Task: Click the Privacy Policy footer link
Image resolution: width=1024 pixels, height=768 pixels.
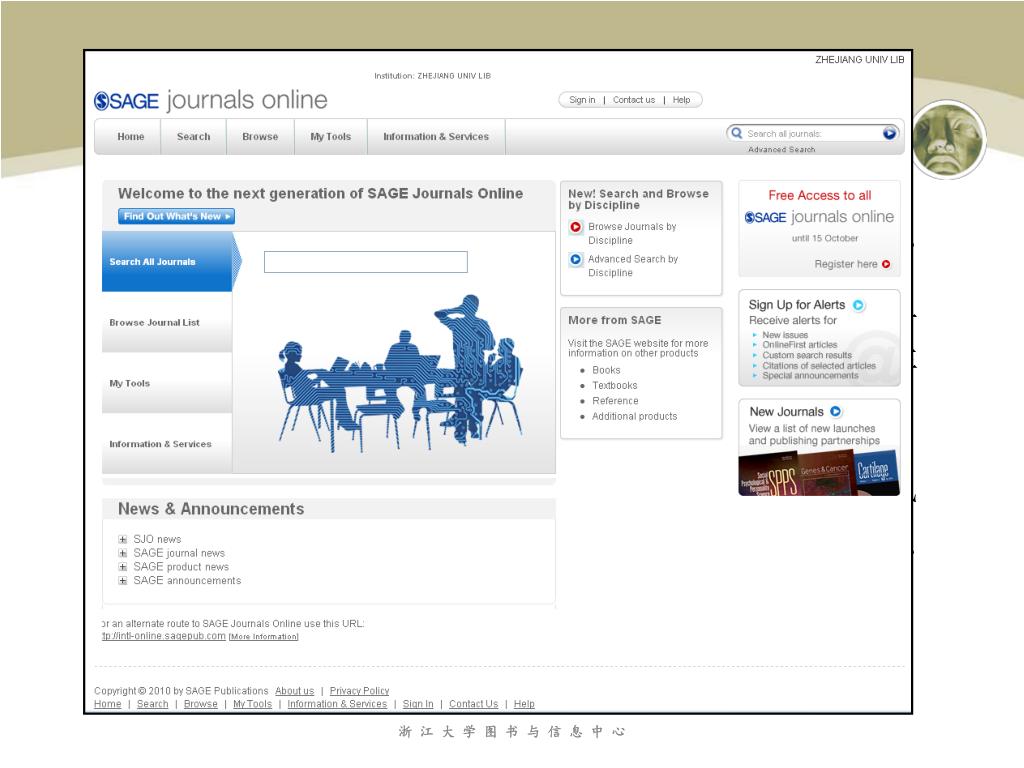Action: point(359,691)
